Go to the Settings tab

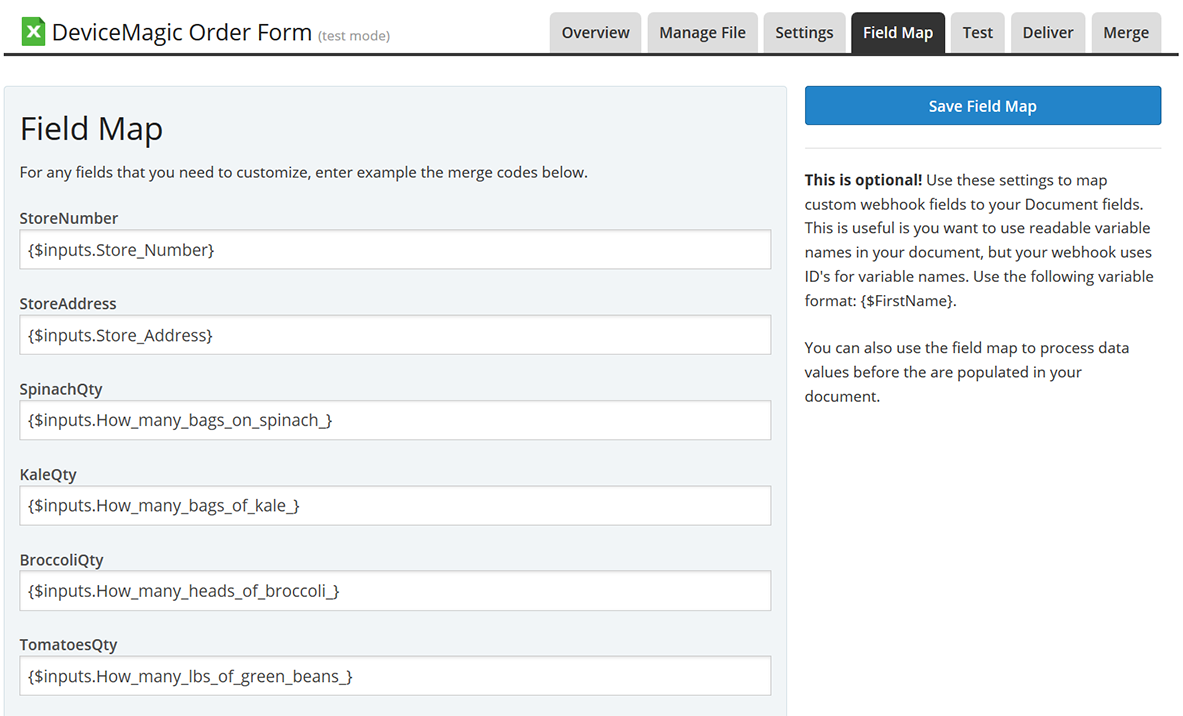[x=804, y=33]
